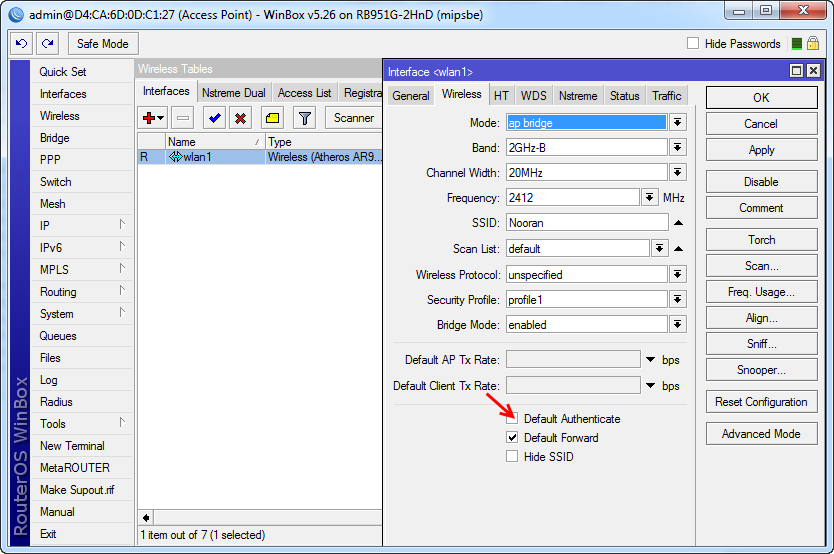Screen dimensions: 834x554
Task: Click the Undo arrow icon
Action: point(21,44)
